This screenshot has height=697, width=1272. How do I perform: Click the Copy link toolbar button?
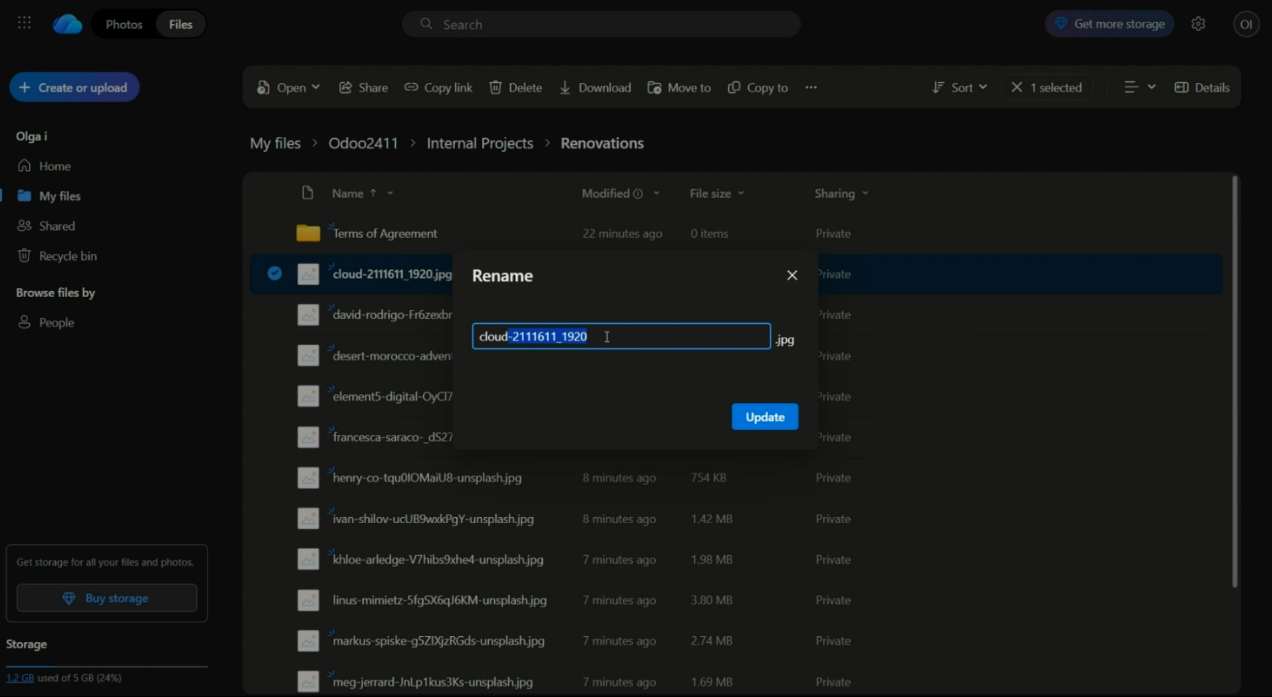[438, 88]
